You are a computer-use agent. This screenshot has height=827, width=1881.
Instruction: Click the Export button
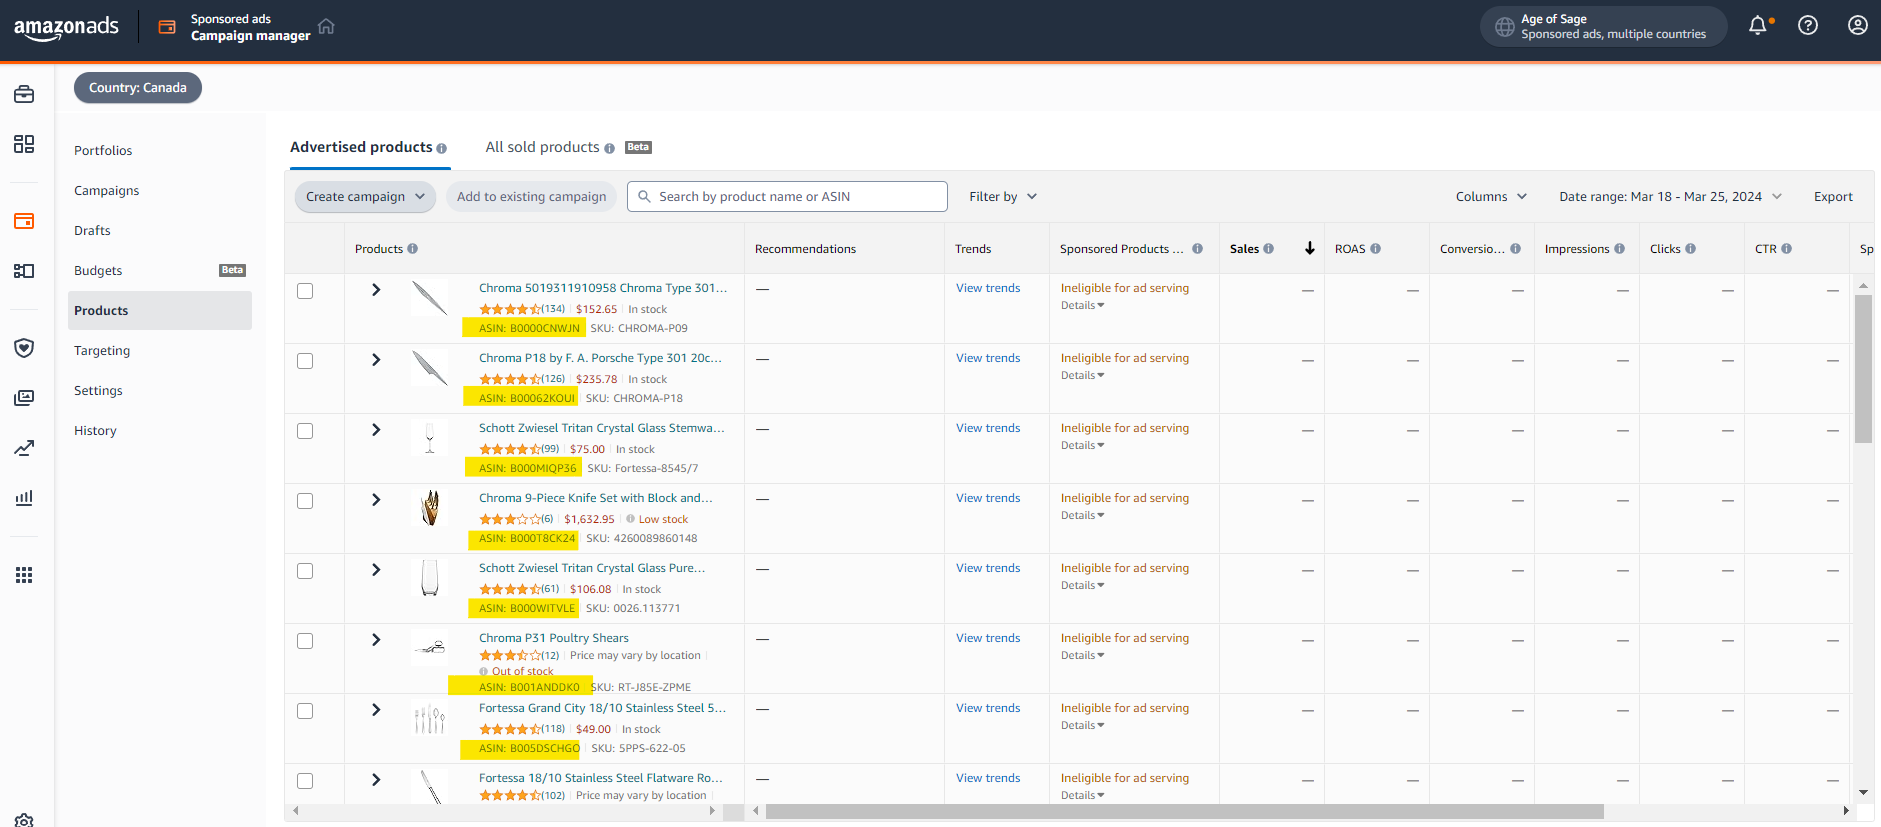coord(1833,197)
